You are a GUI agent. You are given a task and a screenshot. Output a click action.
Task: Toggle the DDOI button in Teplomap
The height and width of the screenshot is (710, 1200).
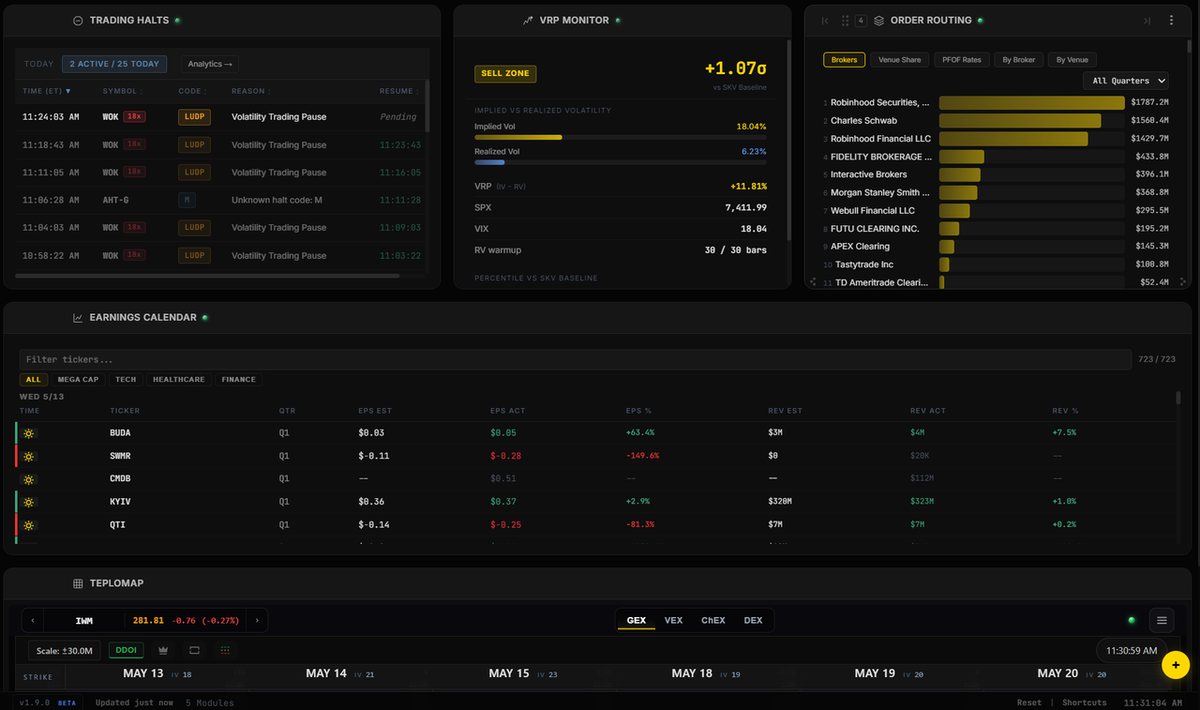[x=126, y=650]
